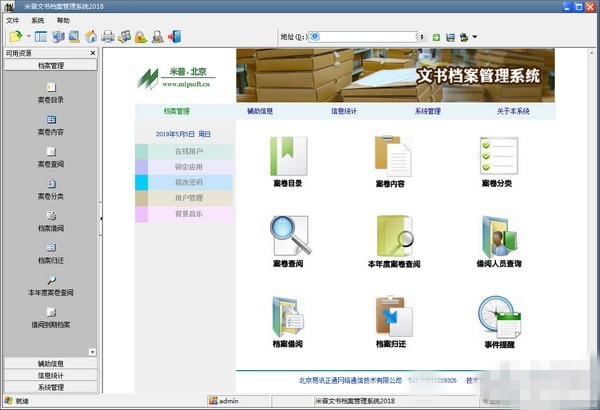Switch to the 系统管理 page tab
Viewport: 600px width, 410px height.
point(428,111)
